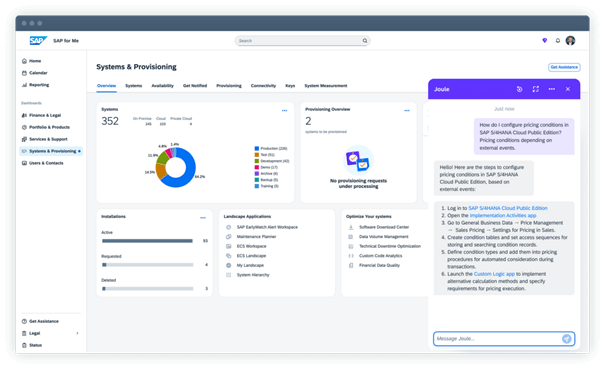
Task: Click the search magnifier icon
Action: (365, 41)
